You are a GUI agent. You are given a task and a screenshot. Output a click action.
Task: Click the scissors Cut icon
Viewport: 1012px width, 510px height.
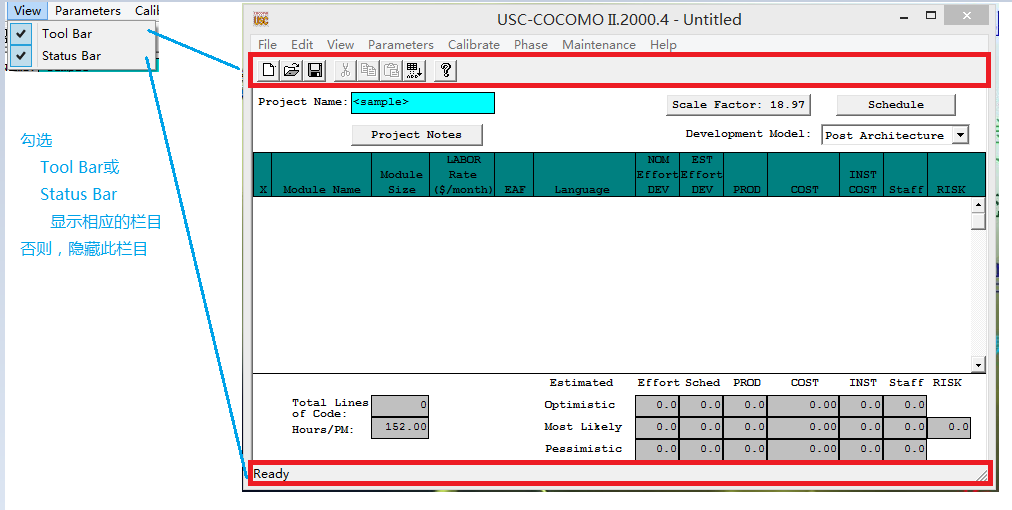pos(345,70)
